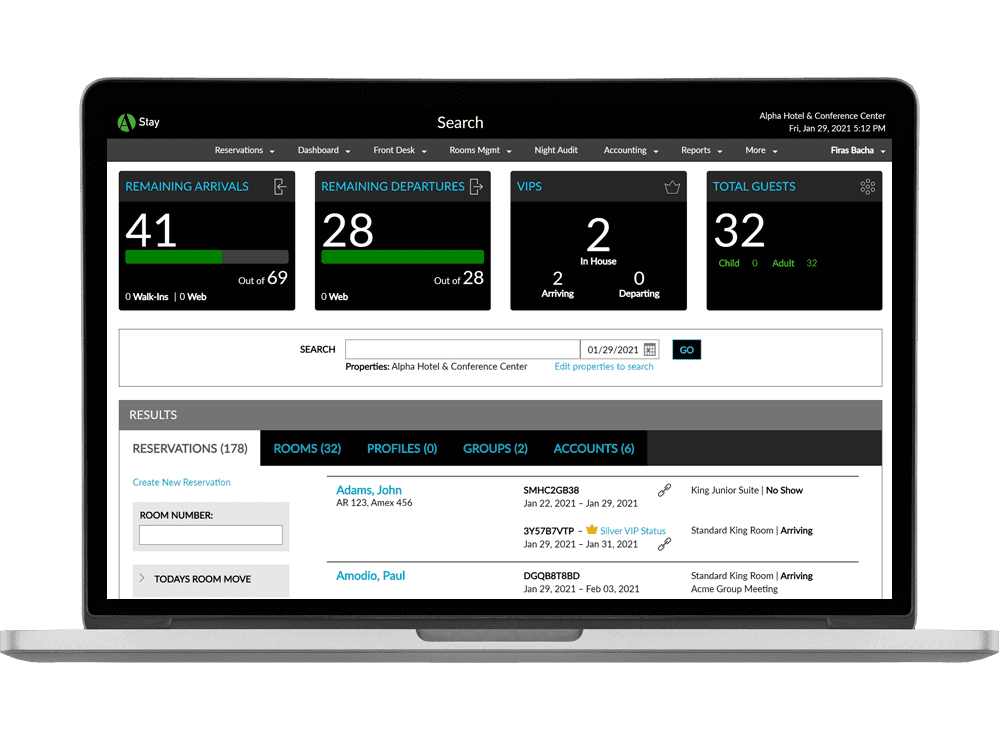
Task: Click the Stay logo icon
Action: coord(126,122)
